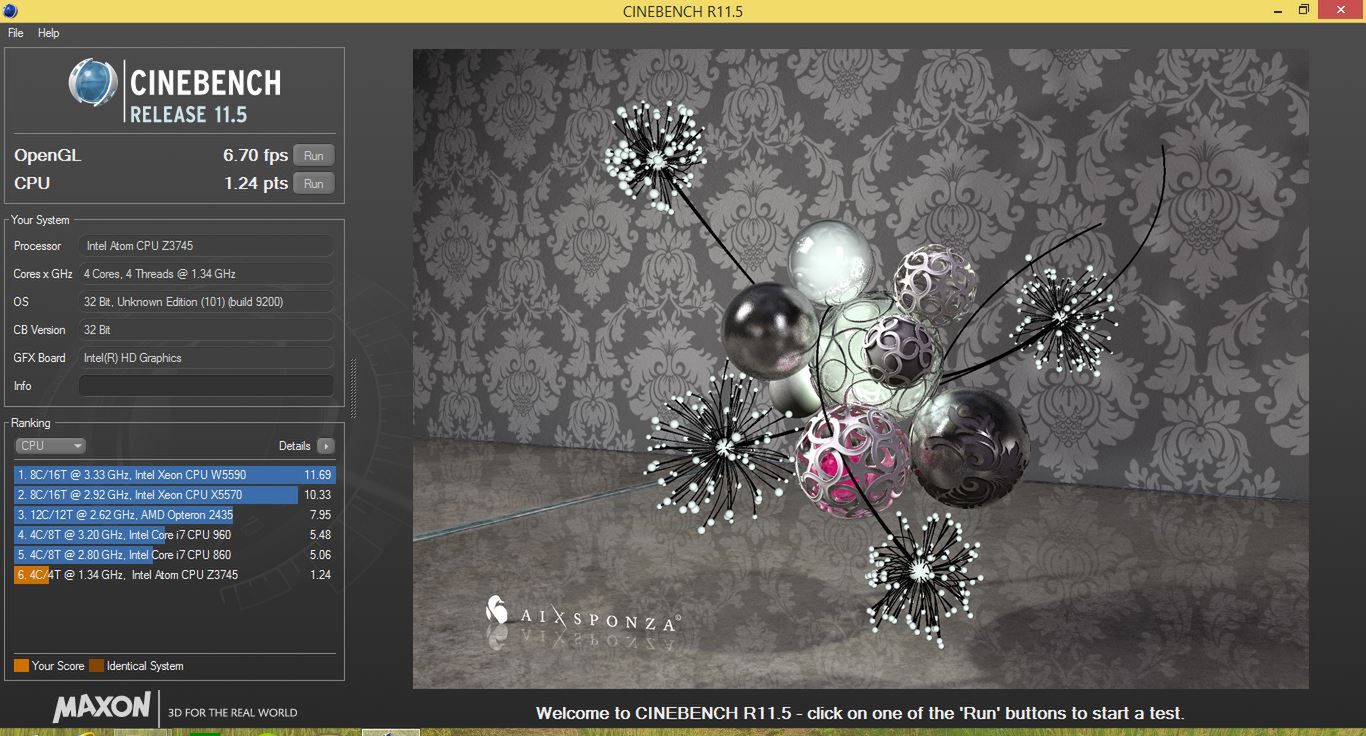Click the CPU score 1.24 pts
This screenshot has height=736, width=1366.
pos(256,184)
